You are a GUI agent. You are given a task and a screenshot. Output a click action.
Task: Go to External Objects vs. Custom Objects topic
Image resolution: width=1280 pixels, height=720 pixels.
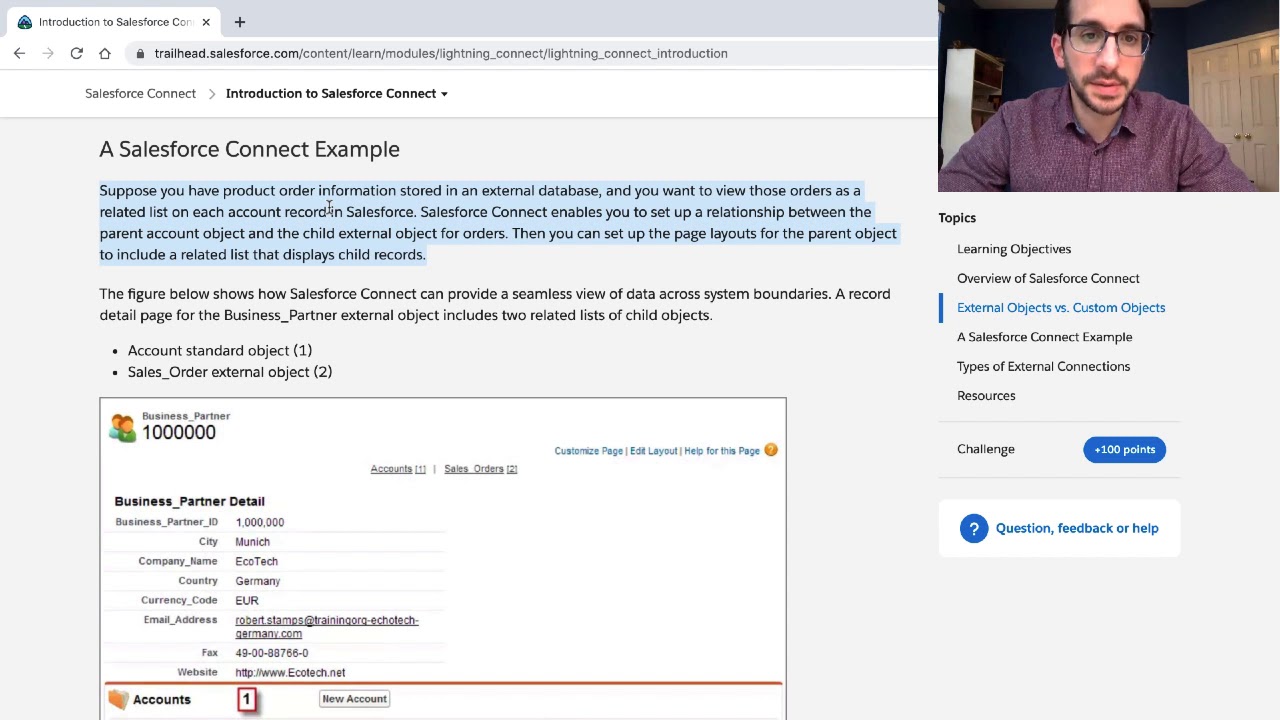[x=1061, y=307]
